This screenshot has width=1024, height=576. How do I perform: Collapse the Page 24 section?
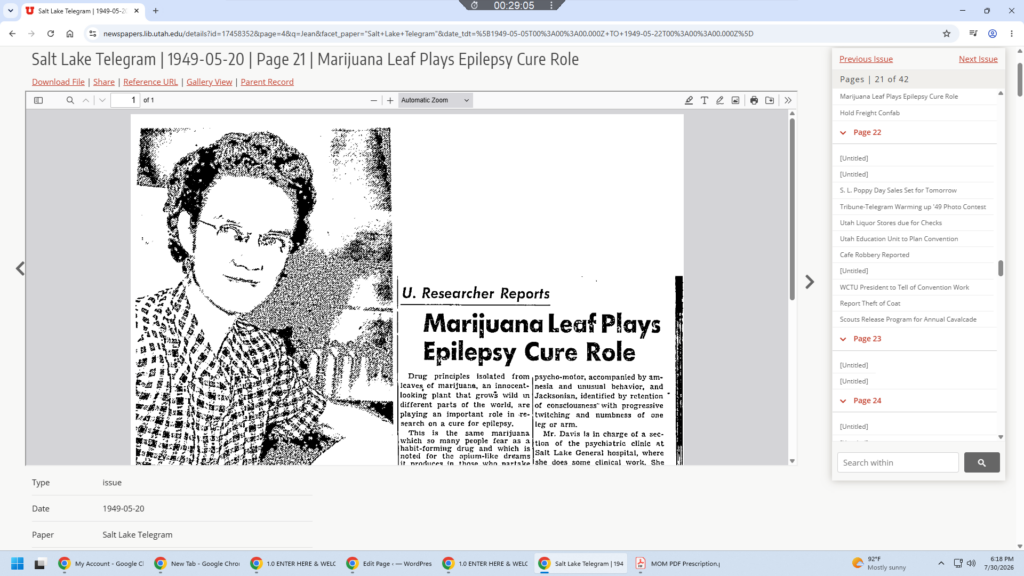[x=843, y=400]
